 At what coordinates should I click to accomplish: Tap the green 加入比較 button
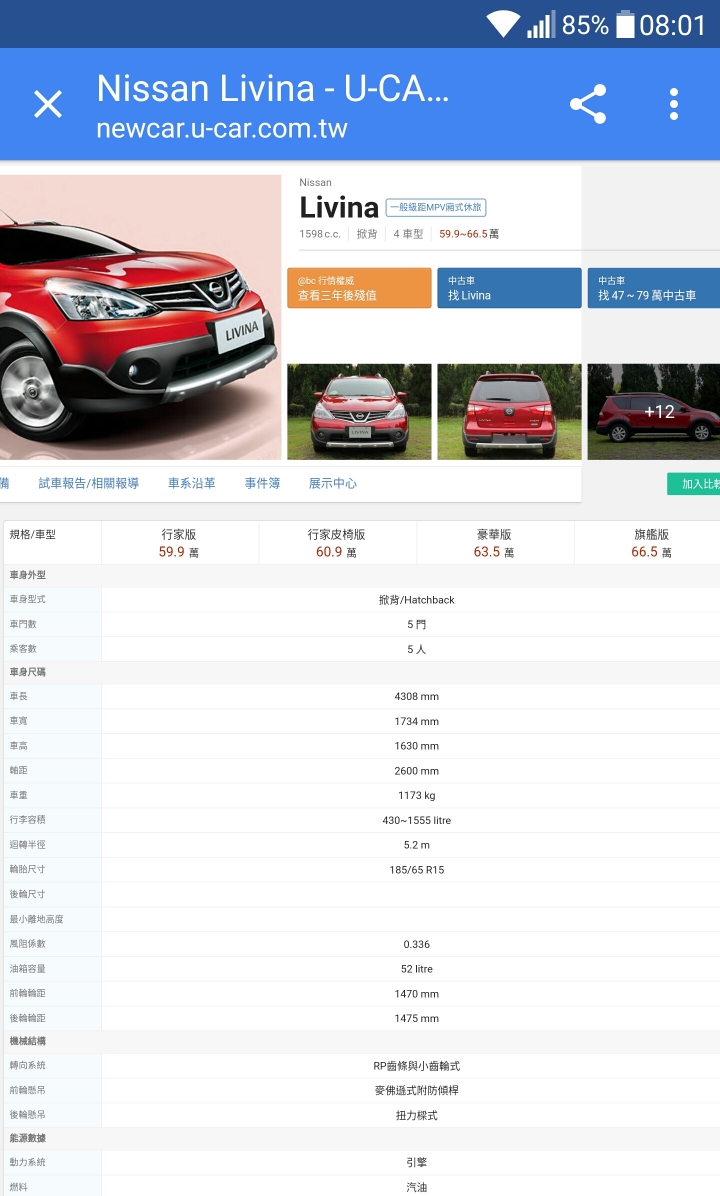click(x=693, y=484)
